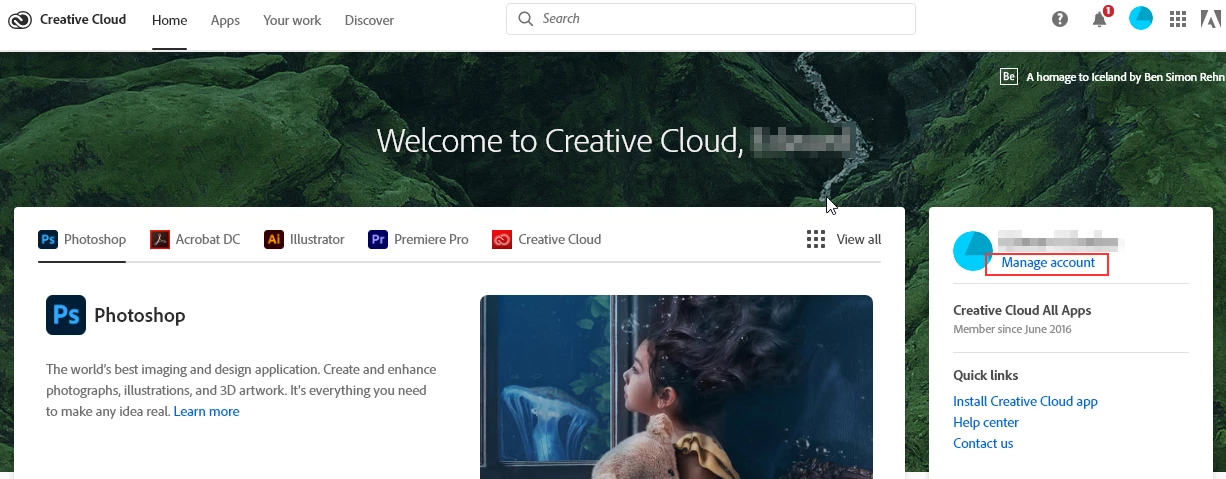Click the Illustrator Ai tab icon
Viewport: 1226px width, 479px height.
click(274, 239)
